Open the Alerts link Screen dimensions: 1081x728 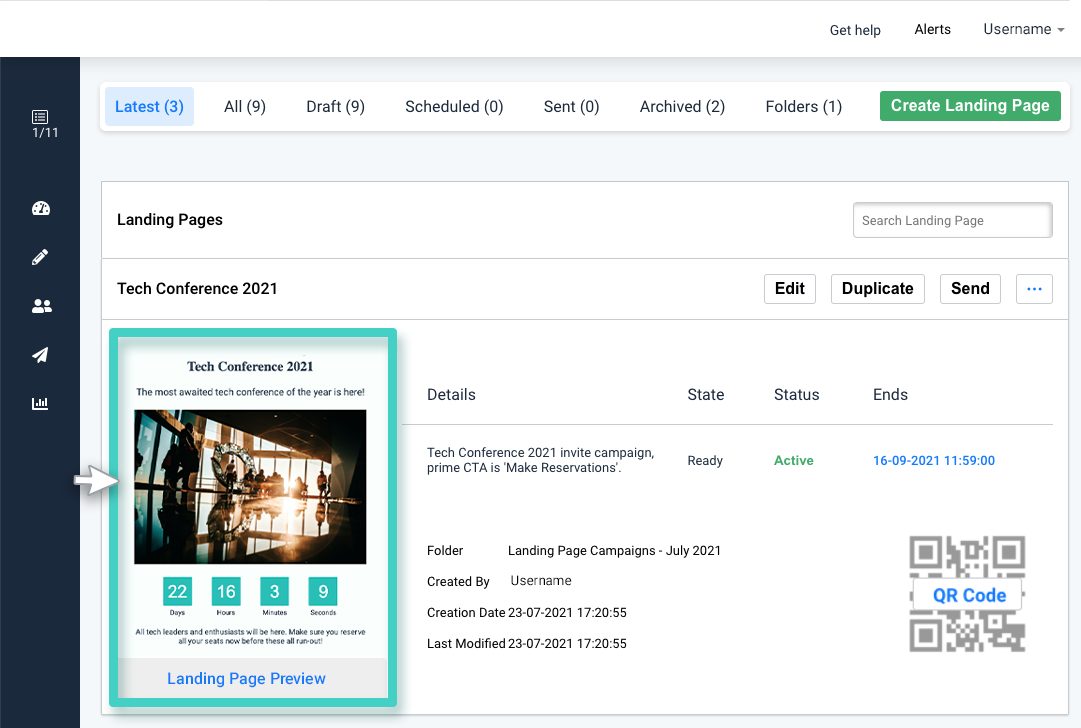pyautogui.click(x=932, y=30)
